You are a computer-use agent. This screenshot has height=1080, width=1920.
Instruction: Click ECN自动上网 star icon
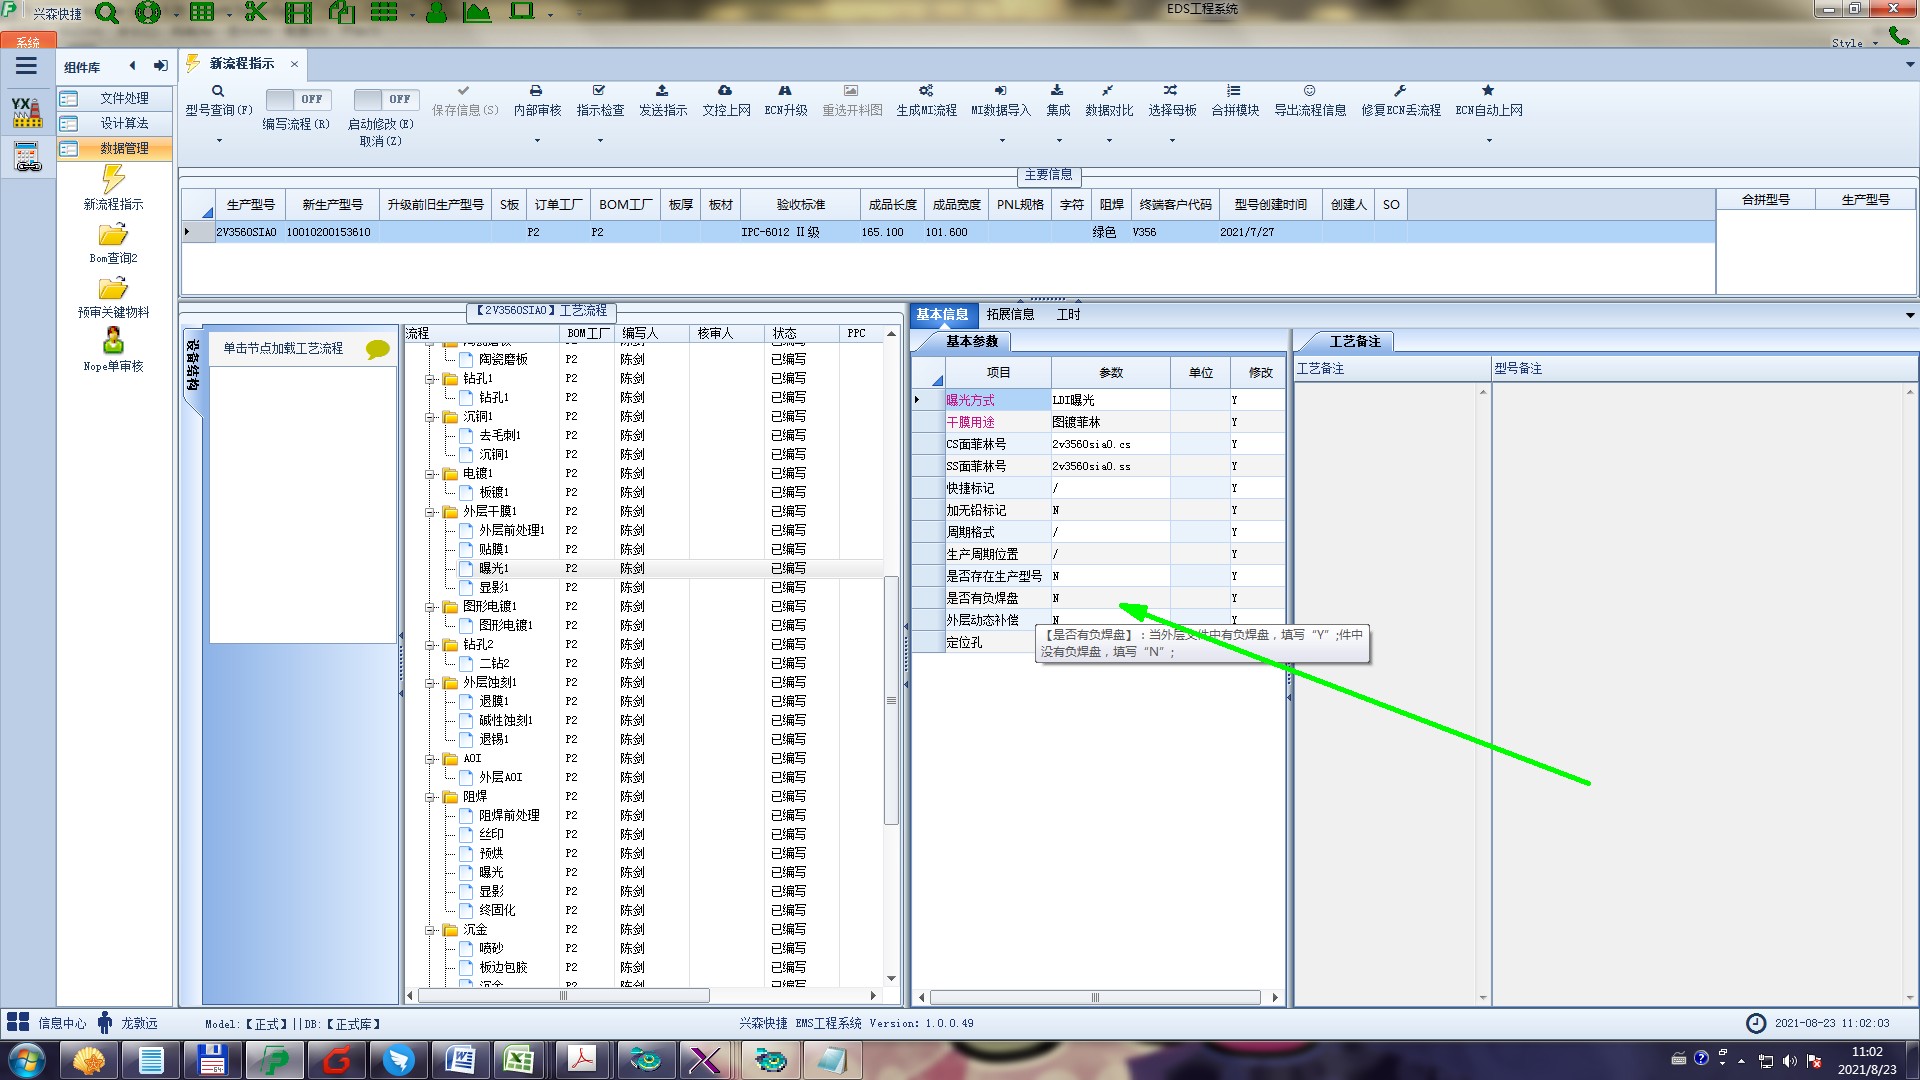1488,91
